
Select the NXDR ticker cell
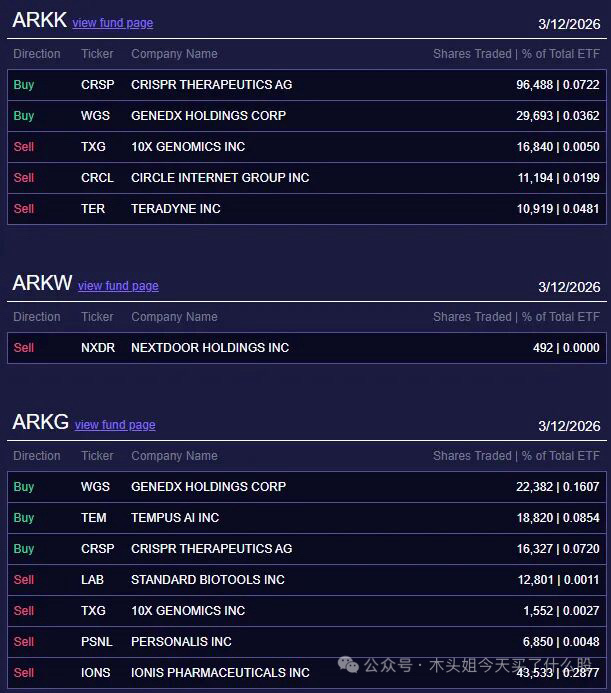click(x=98, y=348)
